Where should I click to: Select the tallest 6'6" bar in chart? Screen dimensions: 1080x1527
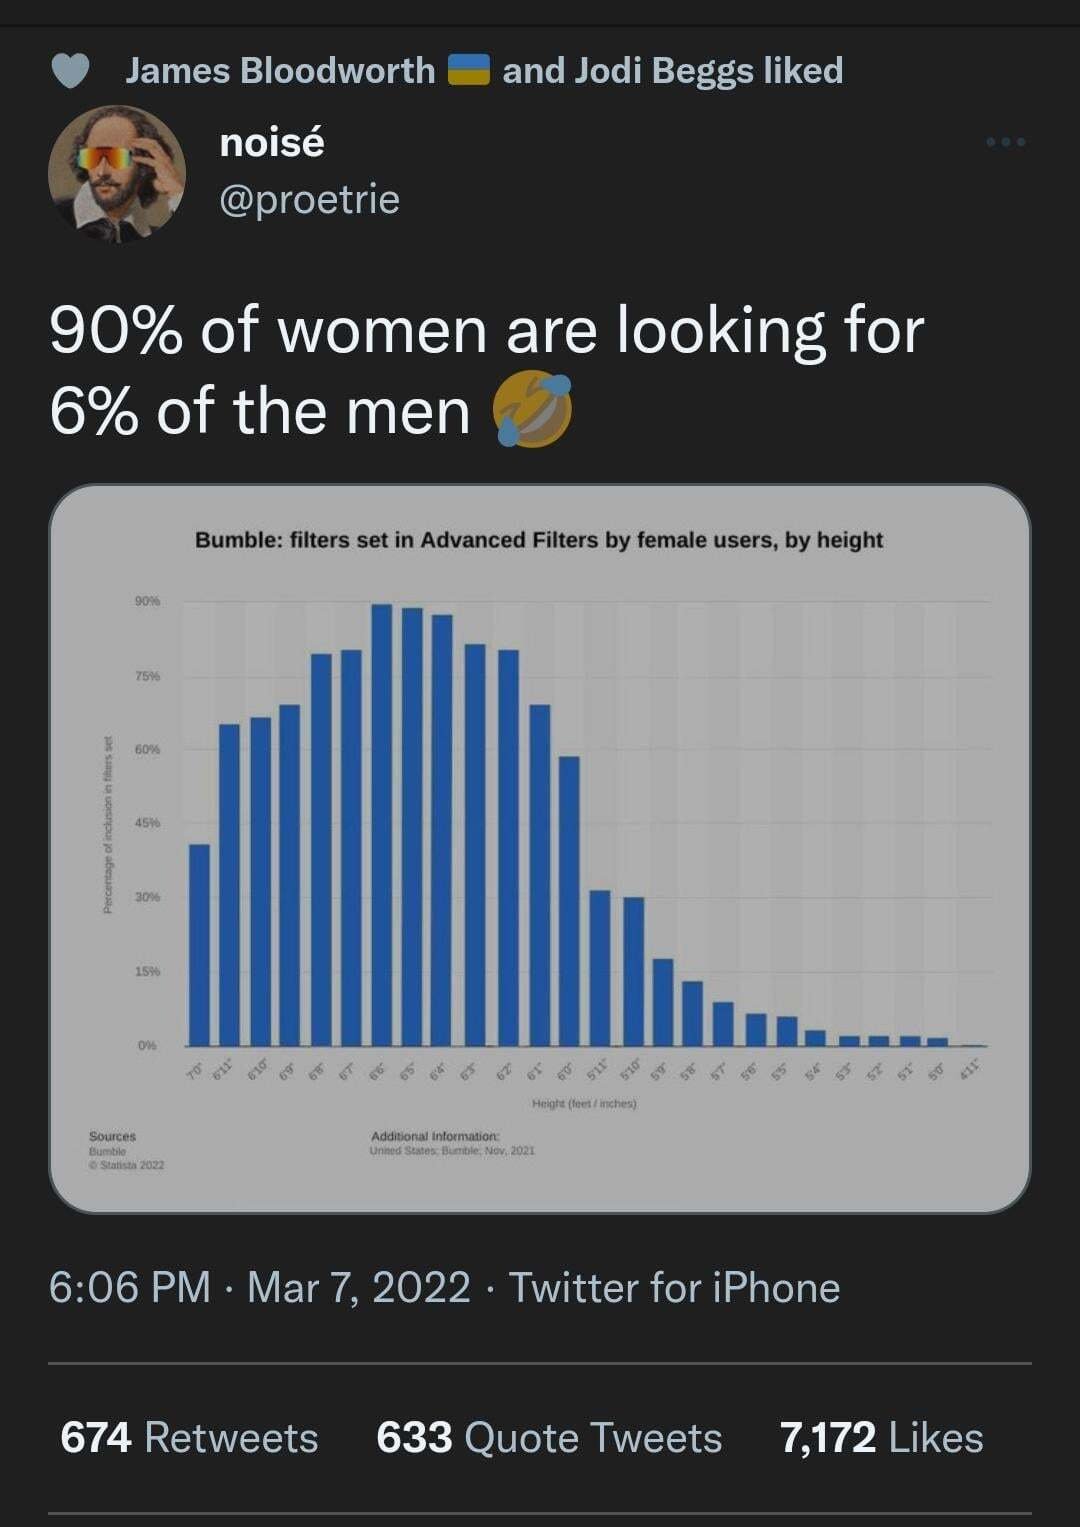point(381,825)
